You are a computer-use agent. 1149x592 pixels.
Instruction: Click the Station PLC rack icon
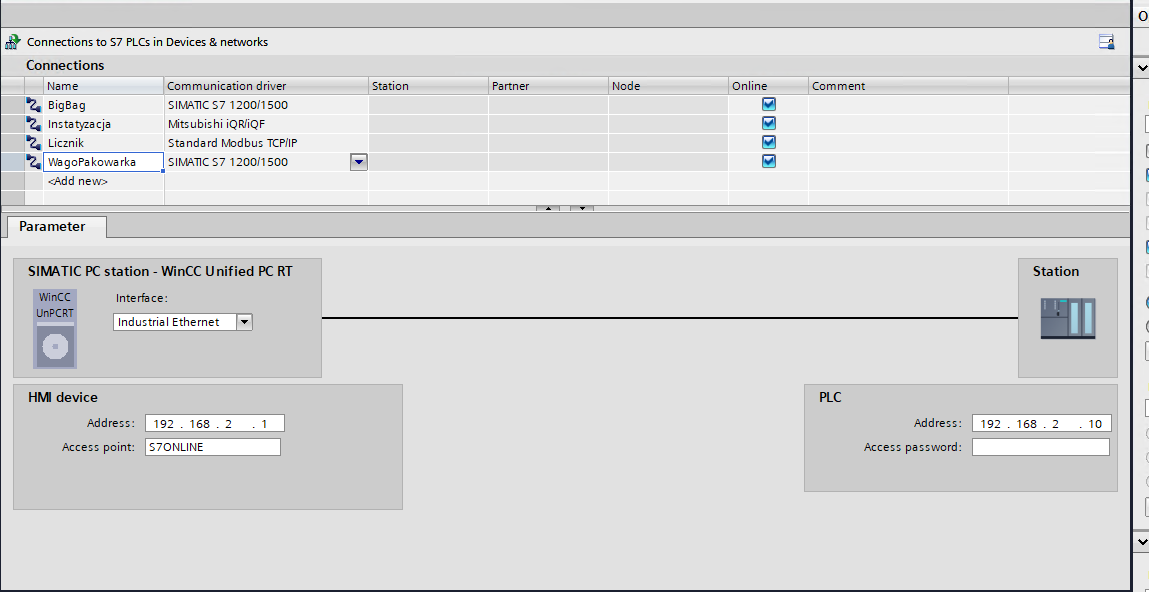[x=1068, y=318]
